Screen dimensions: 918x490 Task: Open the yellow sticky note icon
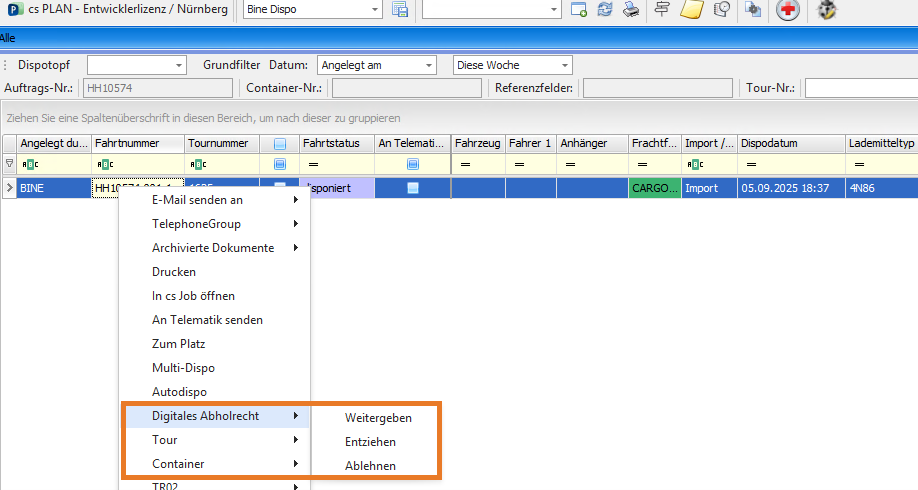click(x=691, y=10)
